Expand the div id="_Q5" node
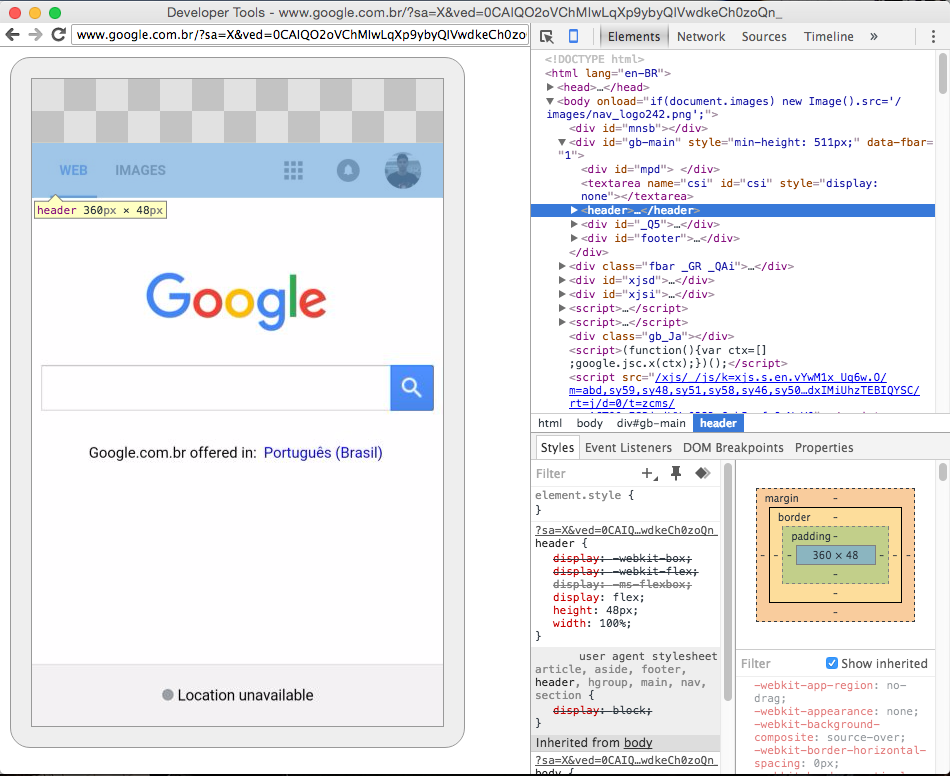 pyautogui.click(x=574, y=224)
